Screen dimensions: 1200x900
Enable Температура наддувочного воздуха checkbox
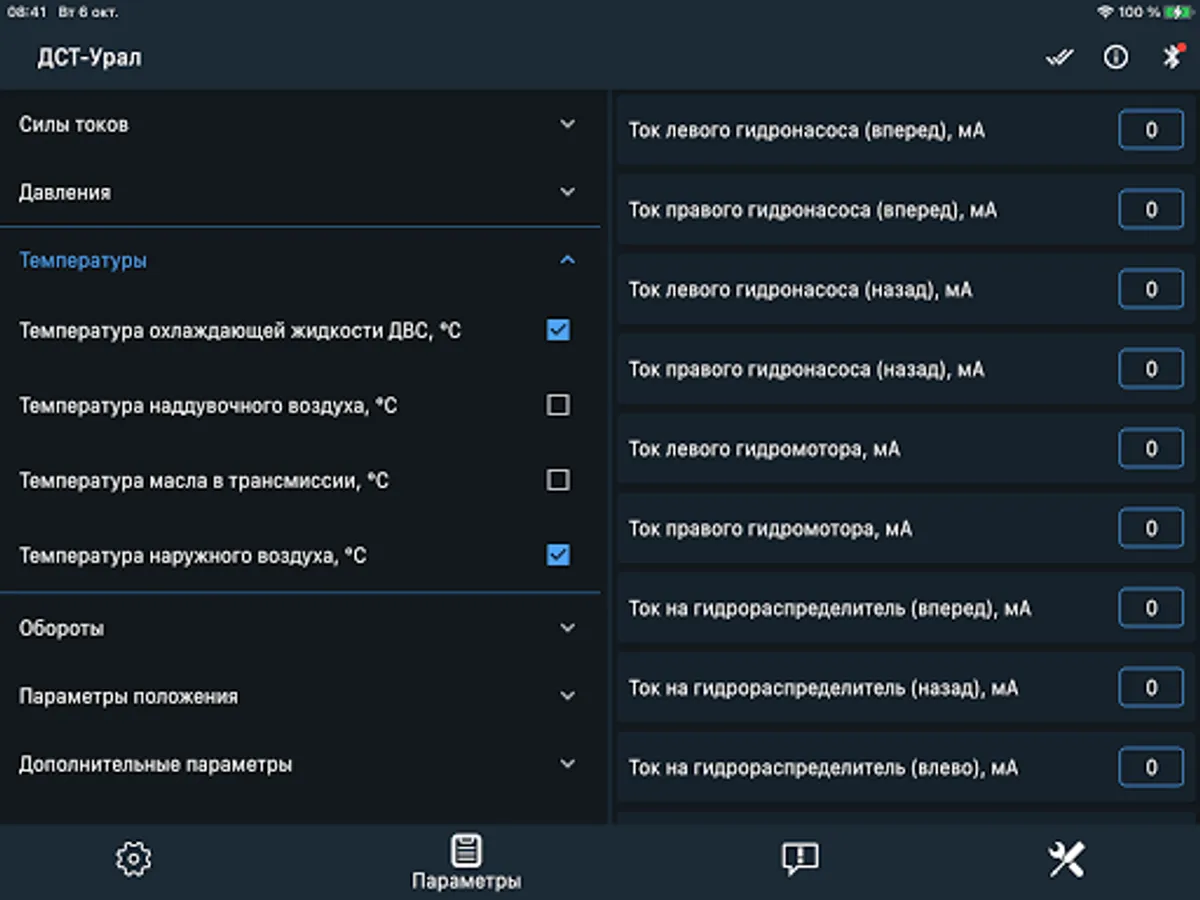(x=558, y=405)
